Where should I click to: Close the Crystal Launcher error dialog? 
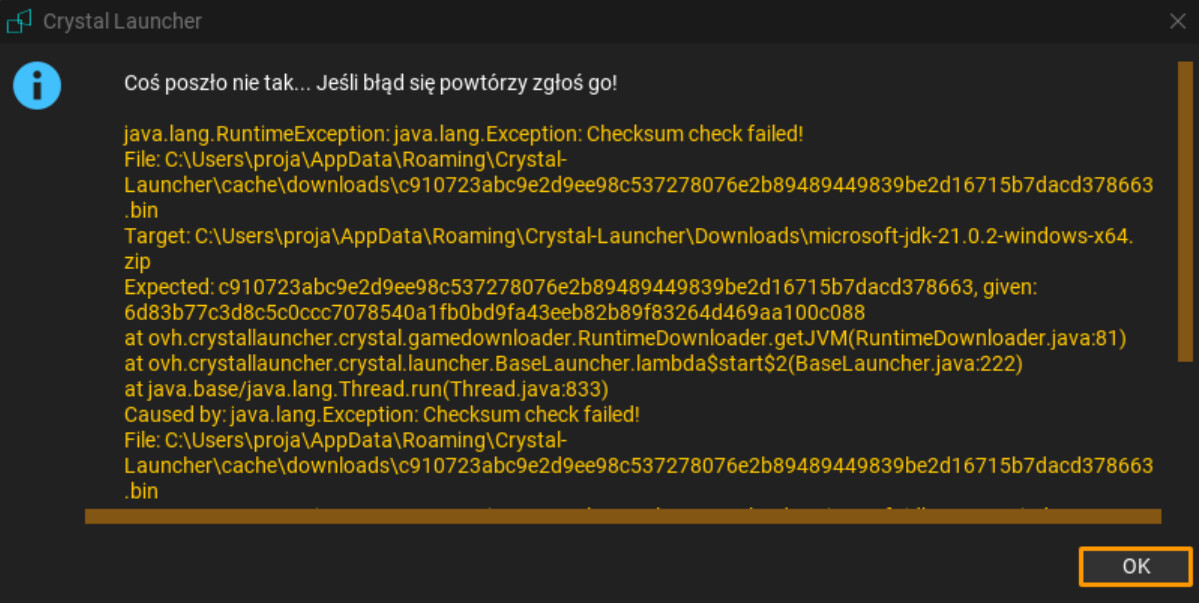pos(1177,21)
